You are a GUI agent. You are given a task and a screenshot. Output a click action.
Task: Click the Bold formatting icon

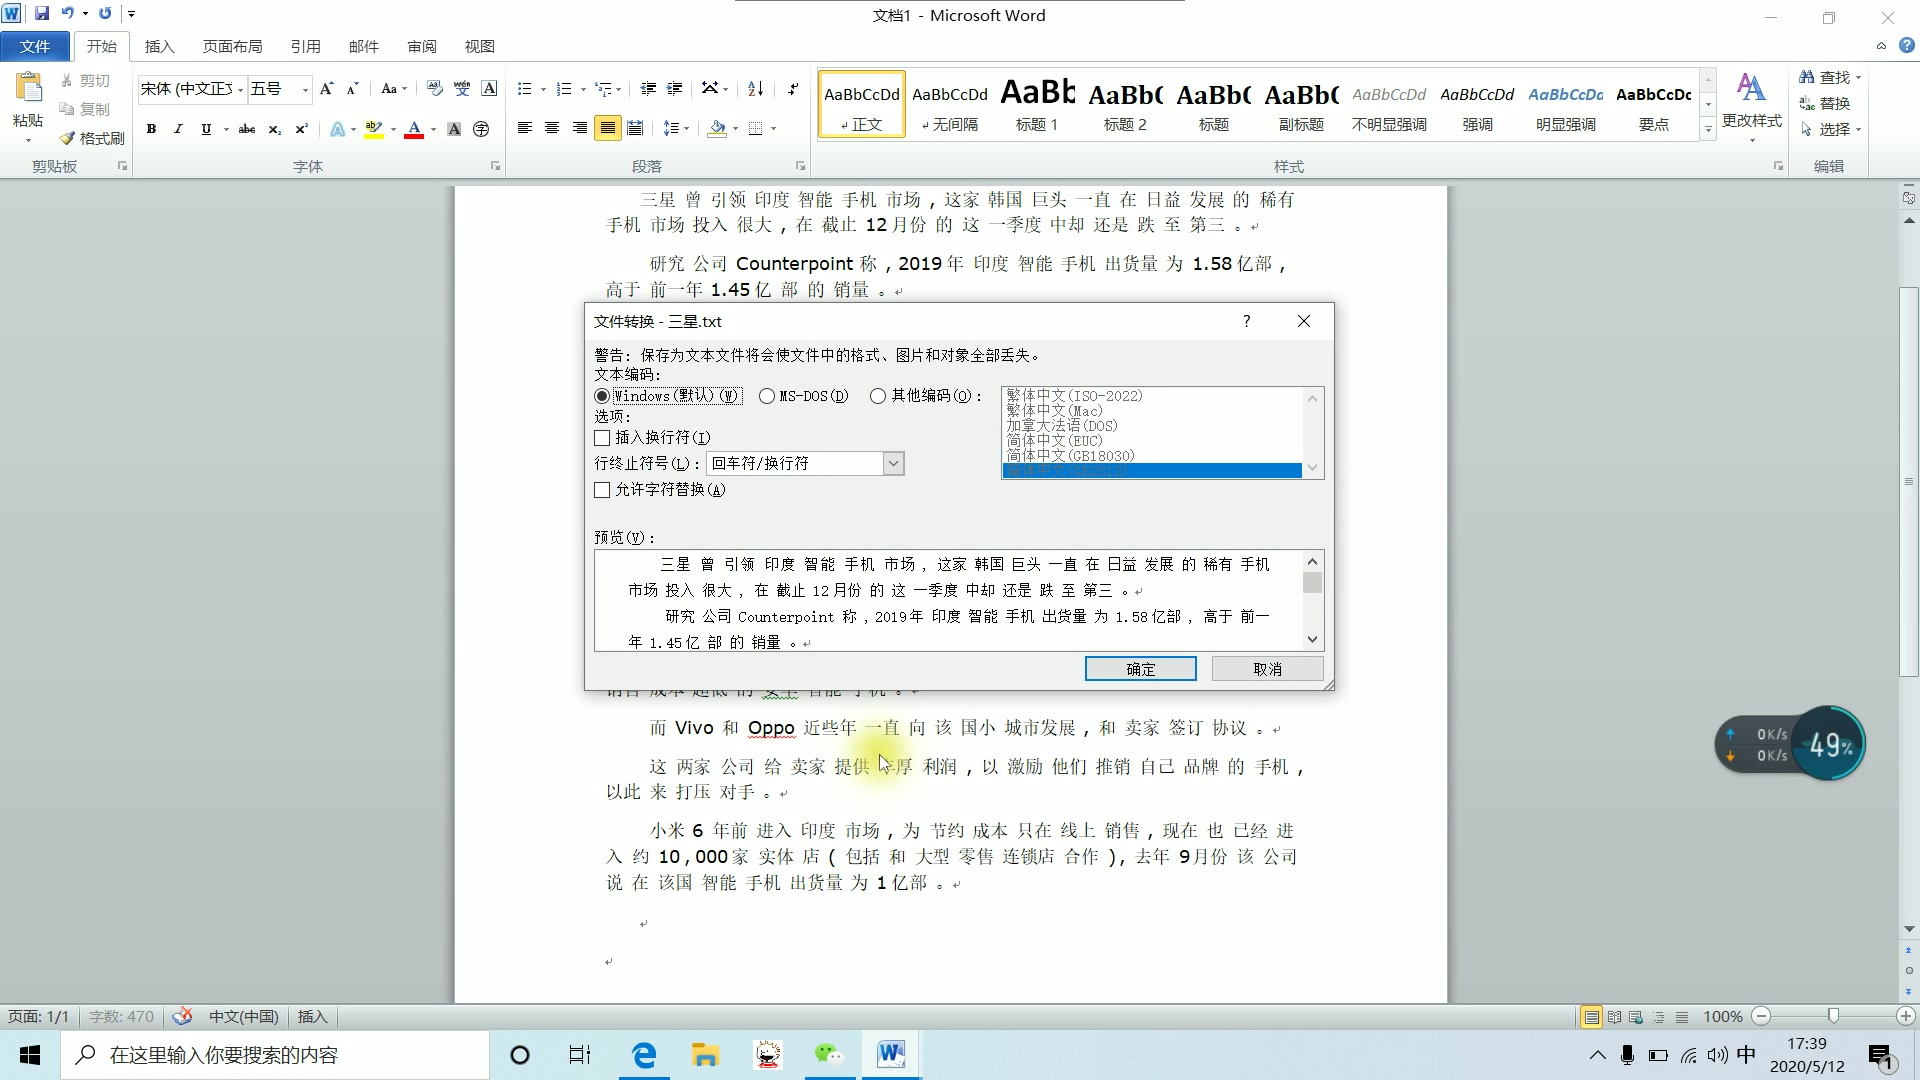151,129
